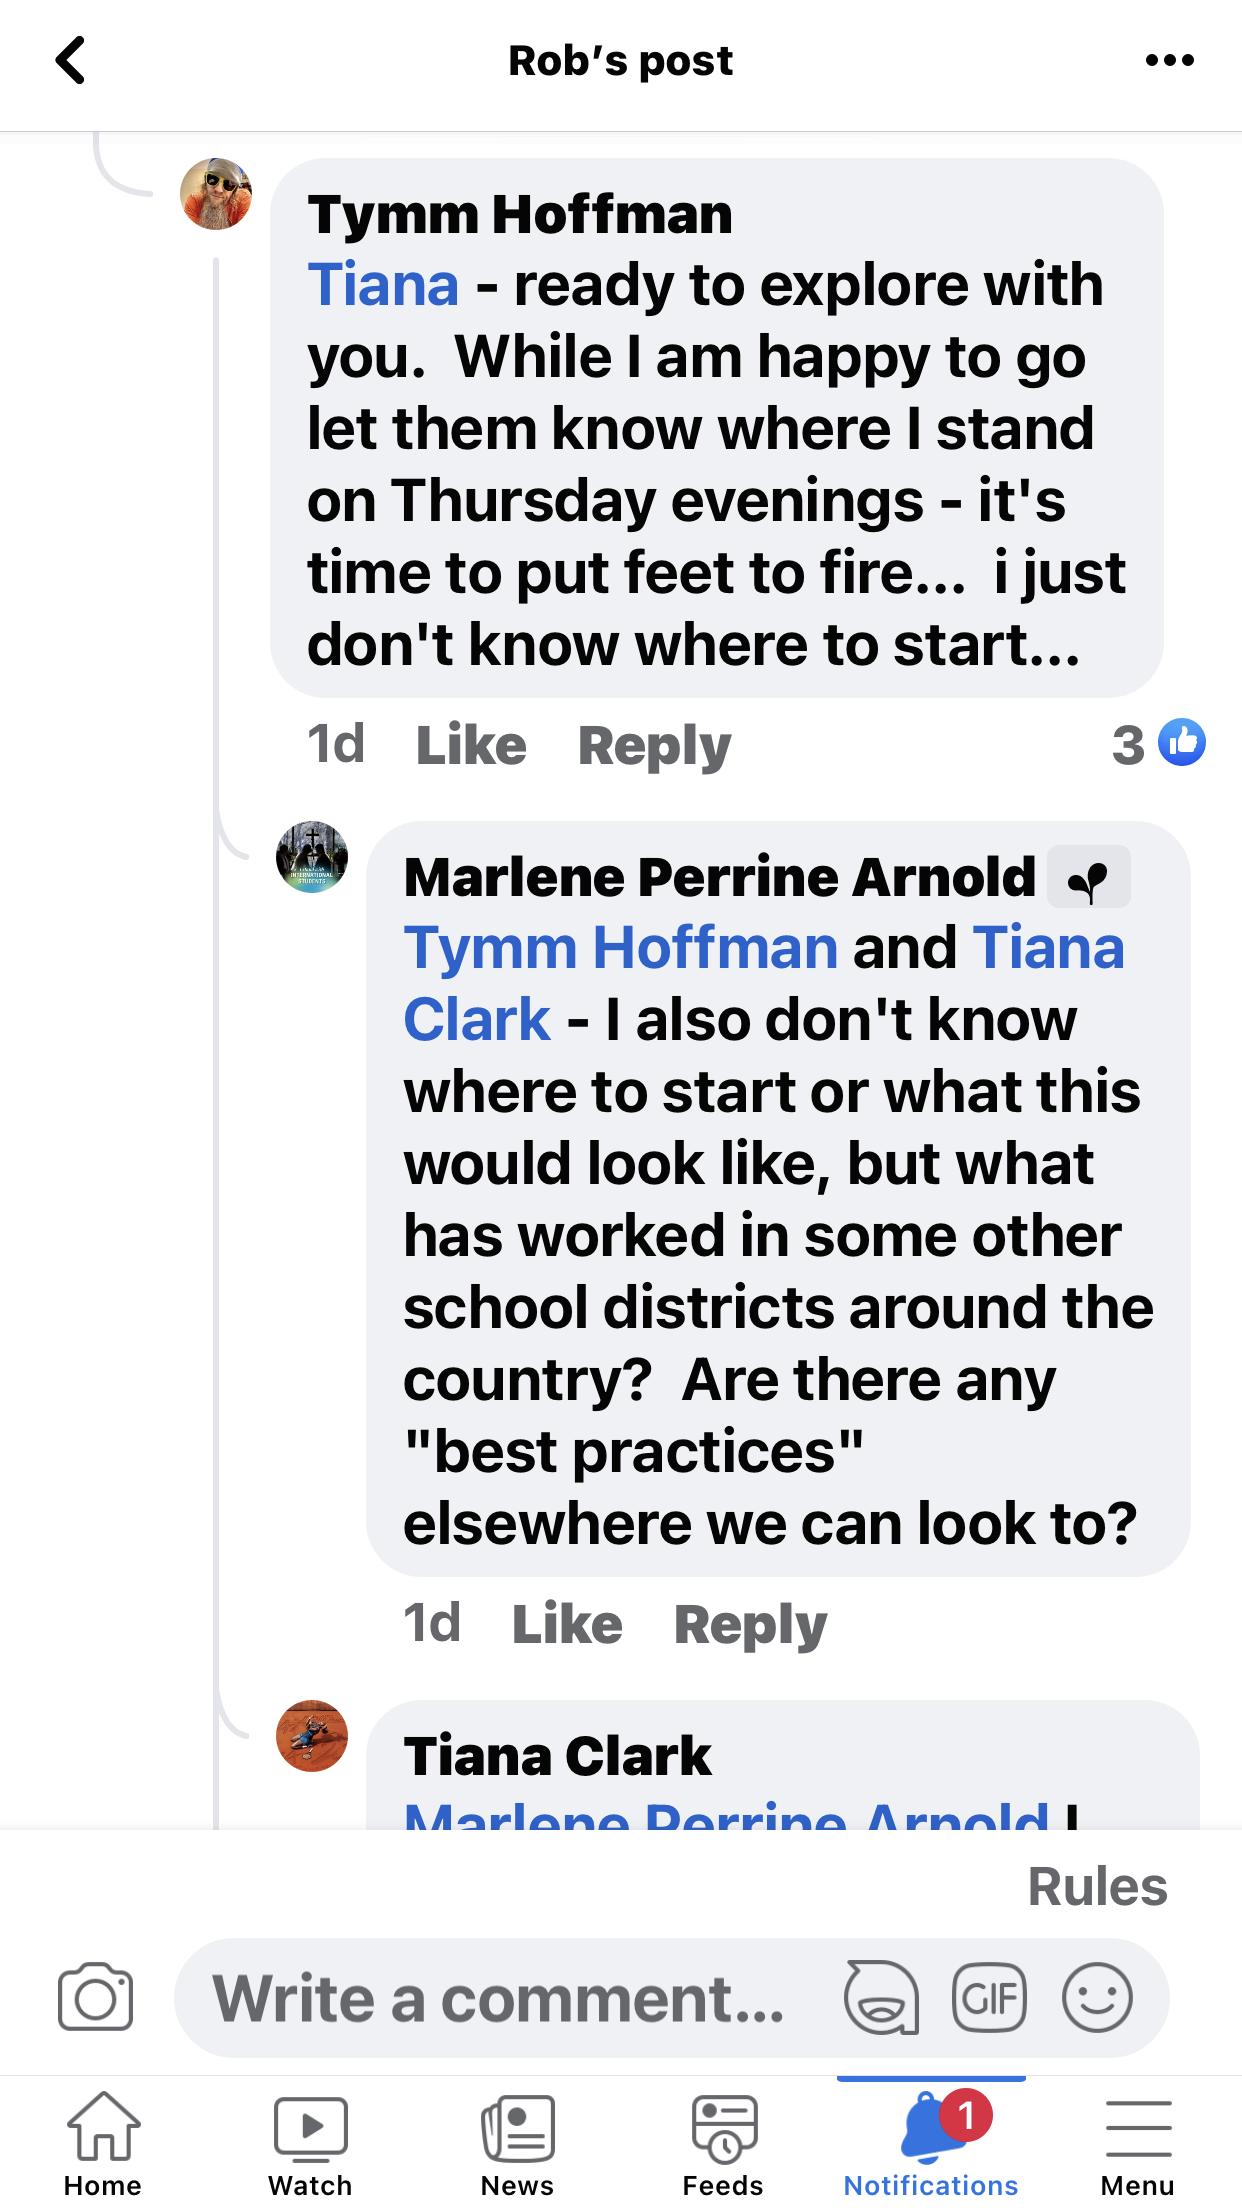Screen dimensions: 1242x2208
Task: Open Marlene Perrine Arnold's avatar
Action: (312, 857)
